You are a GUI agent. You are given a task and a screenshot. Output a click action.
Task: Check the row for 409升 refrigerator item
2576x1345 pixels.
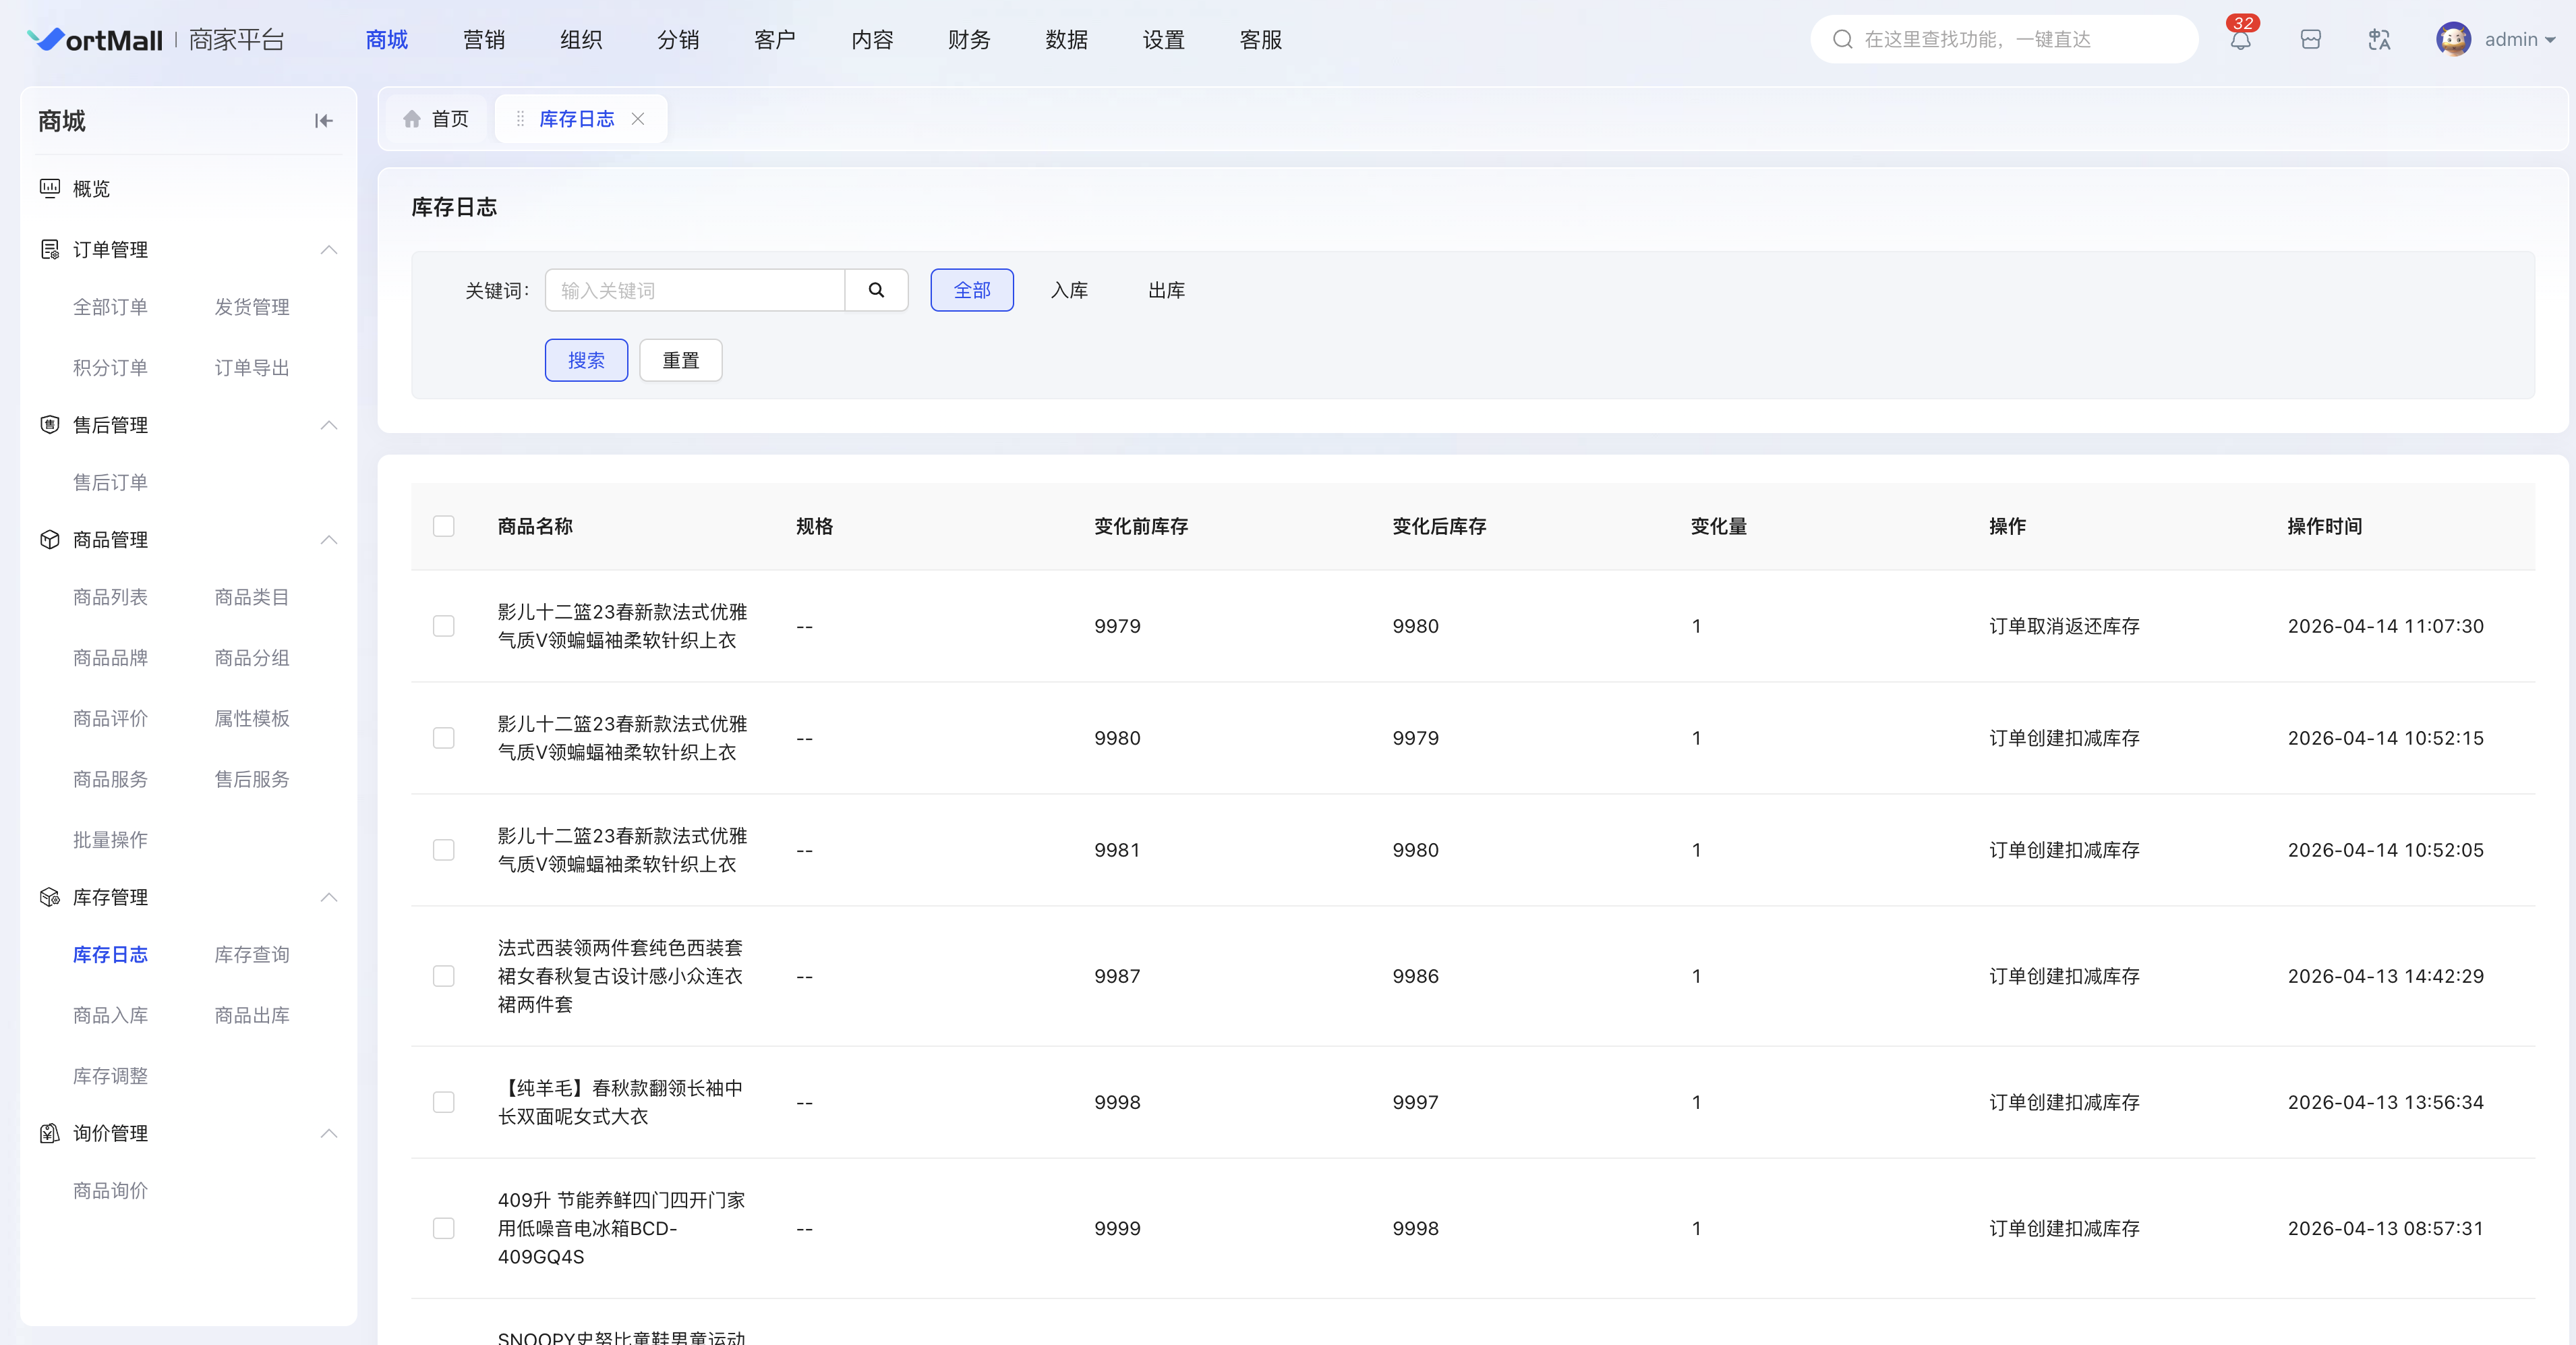(443, 1228)
